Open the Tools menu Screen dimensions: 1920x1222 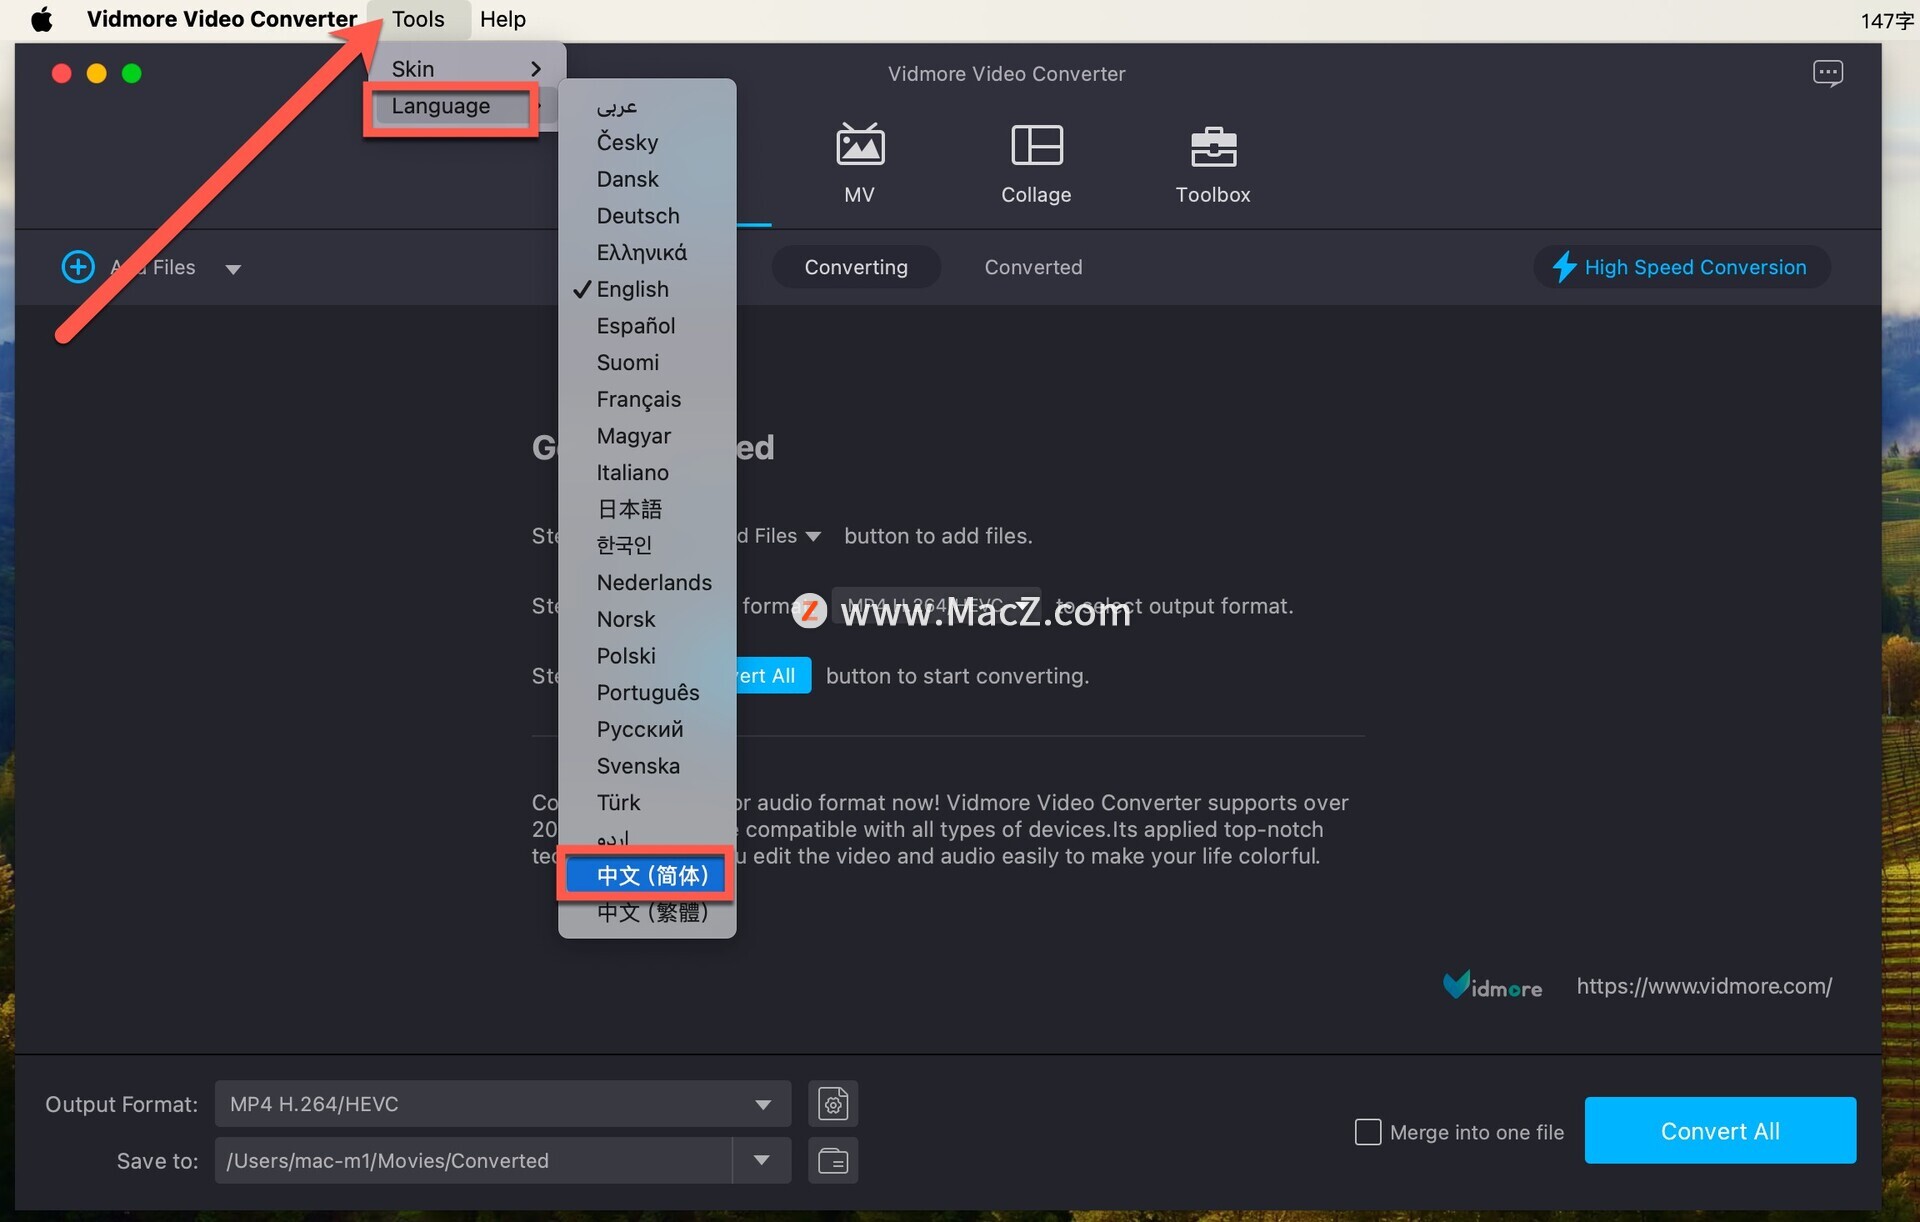pyautogui.click(x=418, y=19)
